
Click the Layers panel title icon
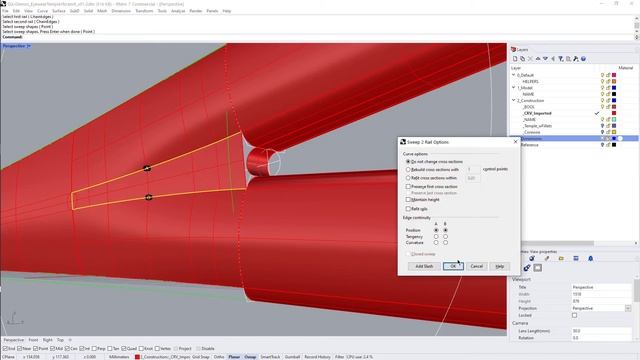click(513, 49)
